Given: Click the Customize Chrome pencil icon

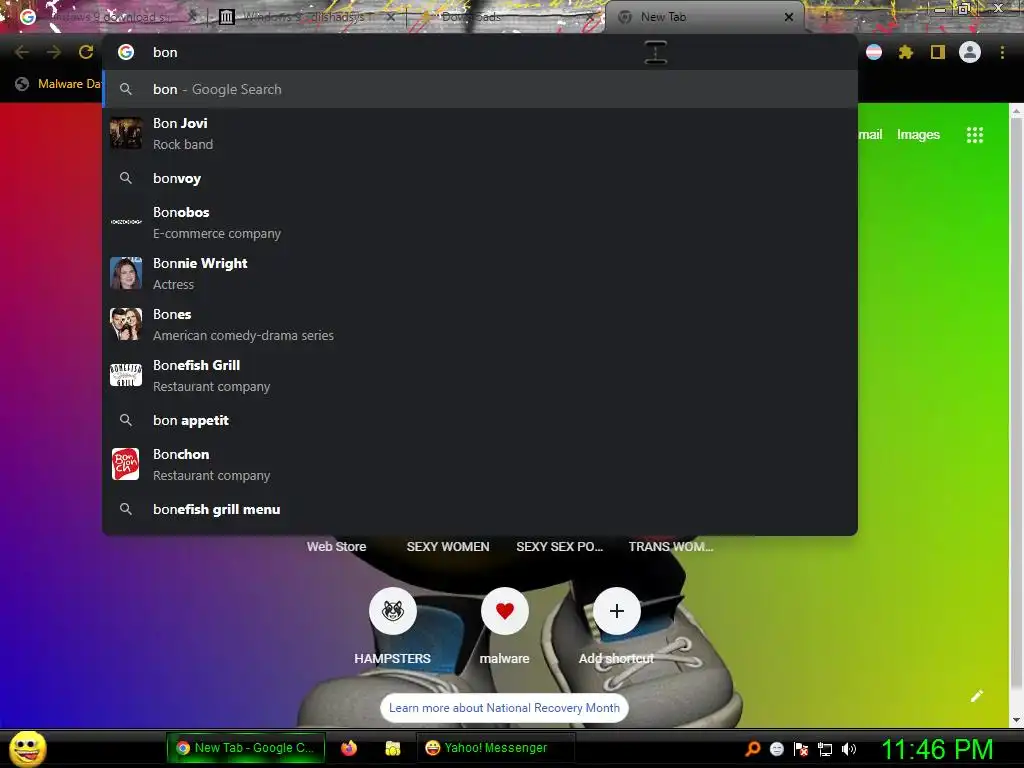Looking at the screenshot, I should [x=976, y=696].
